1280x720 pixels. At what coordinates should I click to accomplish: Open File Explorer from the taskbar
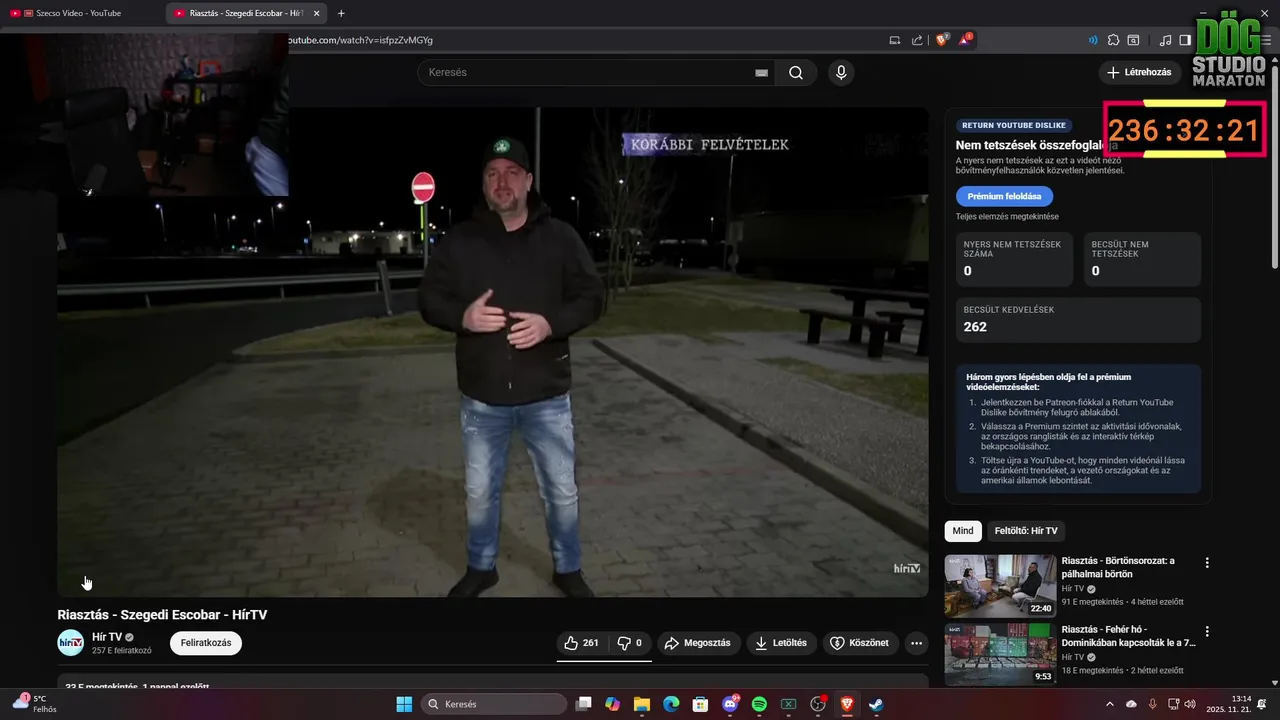(642, 704)
